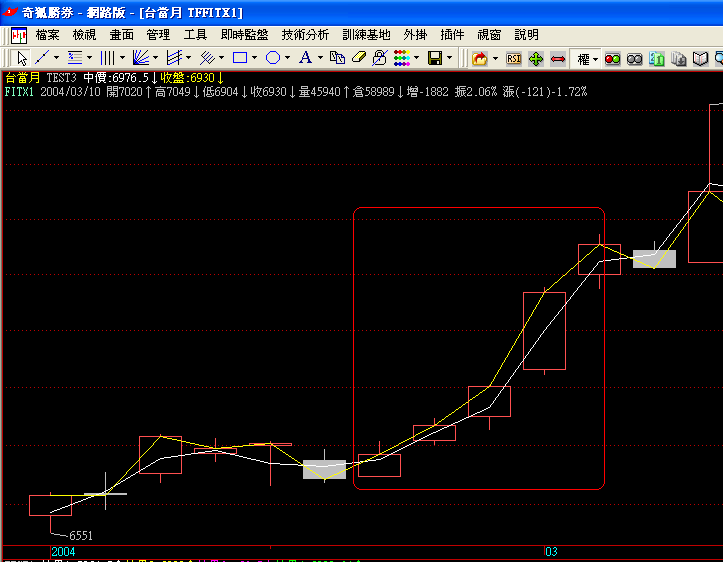This screenshot has height=562, width=723.
Task: Activate the text annotation A tool
Action: click(x=305, y=58)
